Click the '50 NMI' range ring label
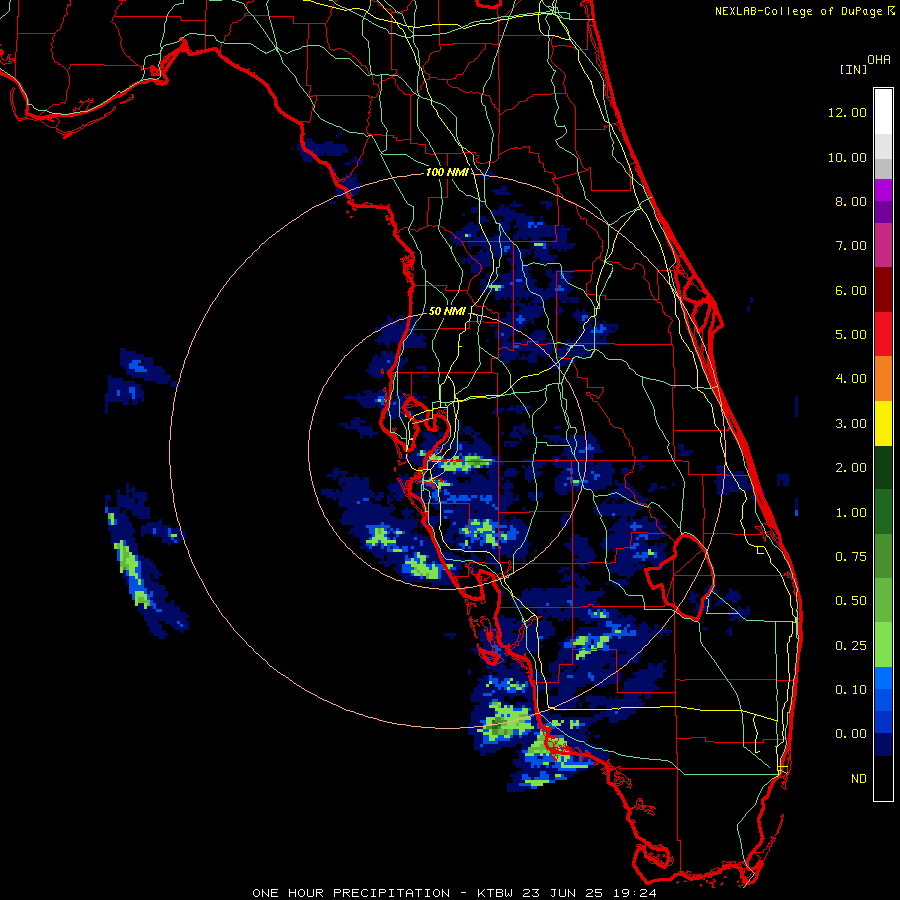The height and width of the screenshot is (900, 900). pos(447,311)
